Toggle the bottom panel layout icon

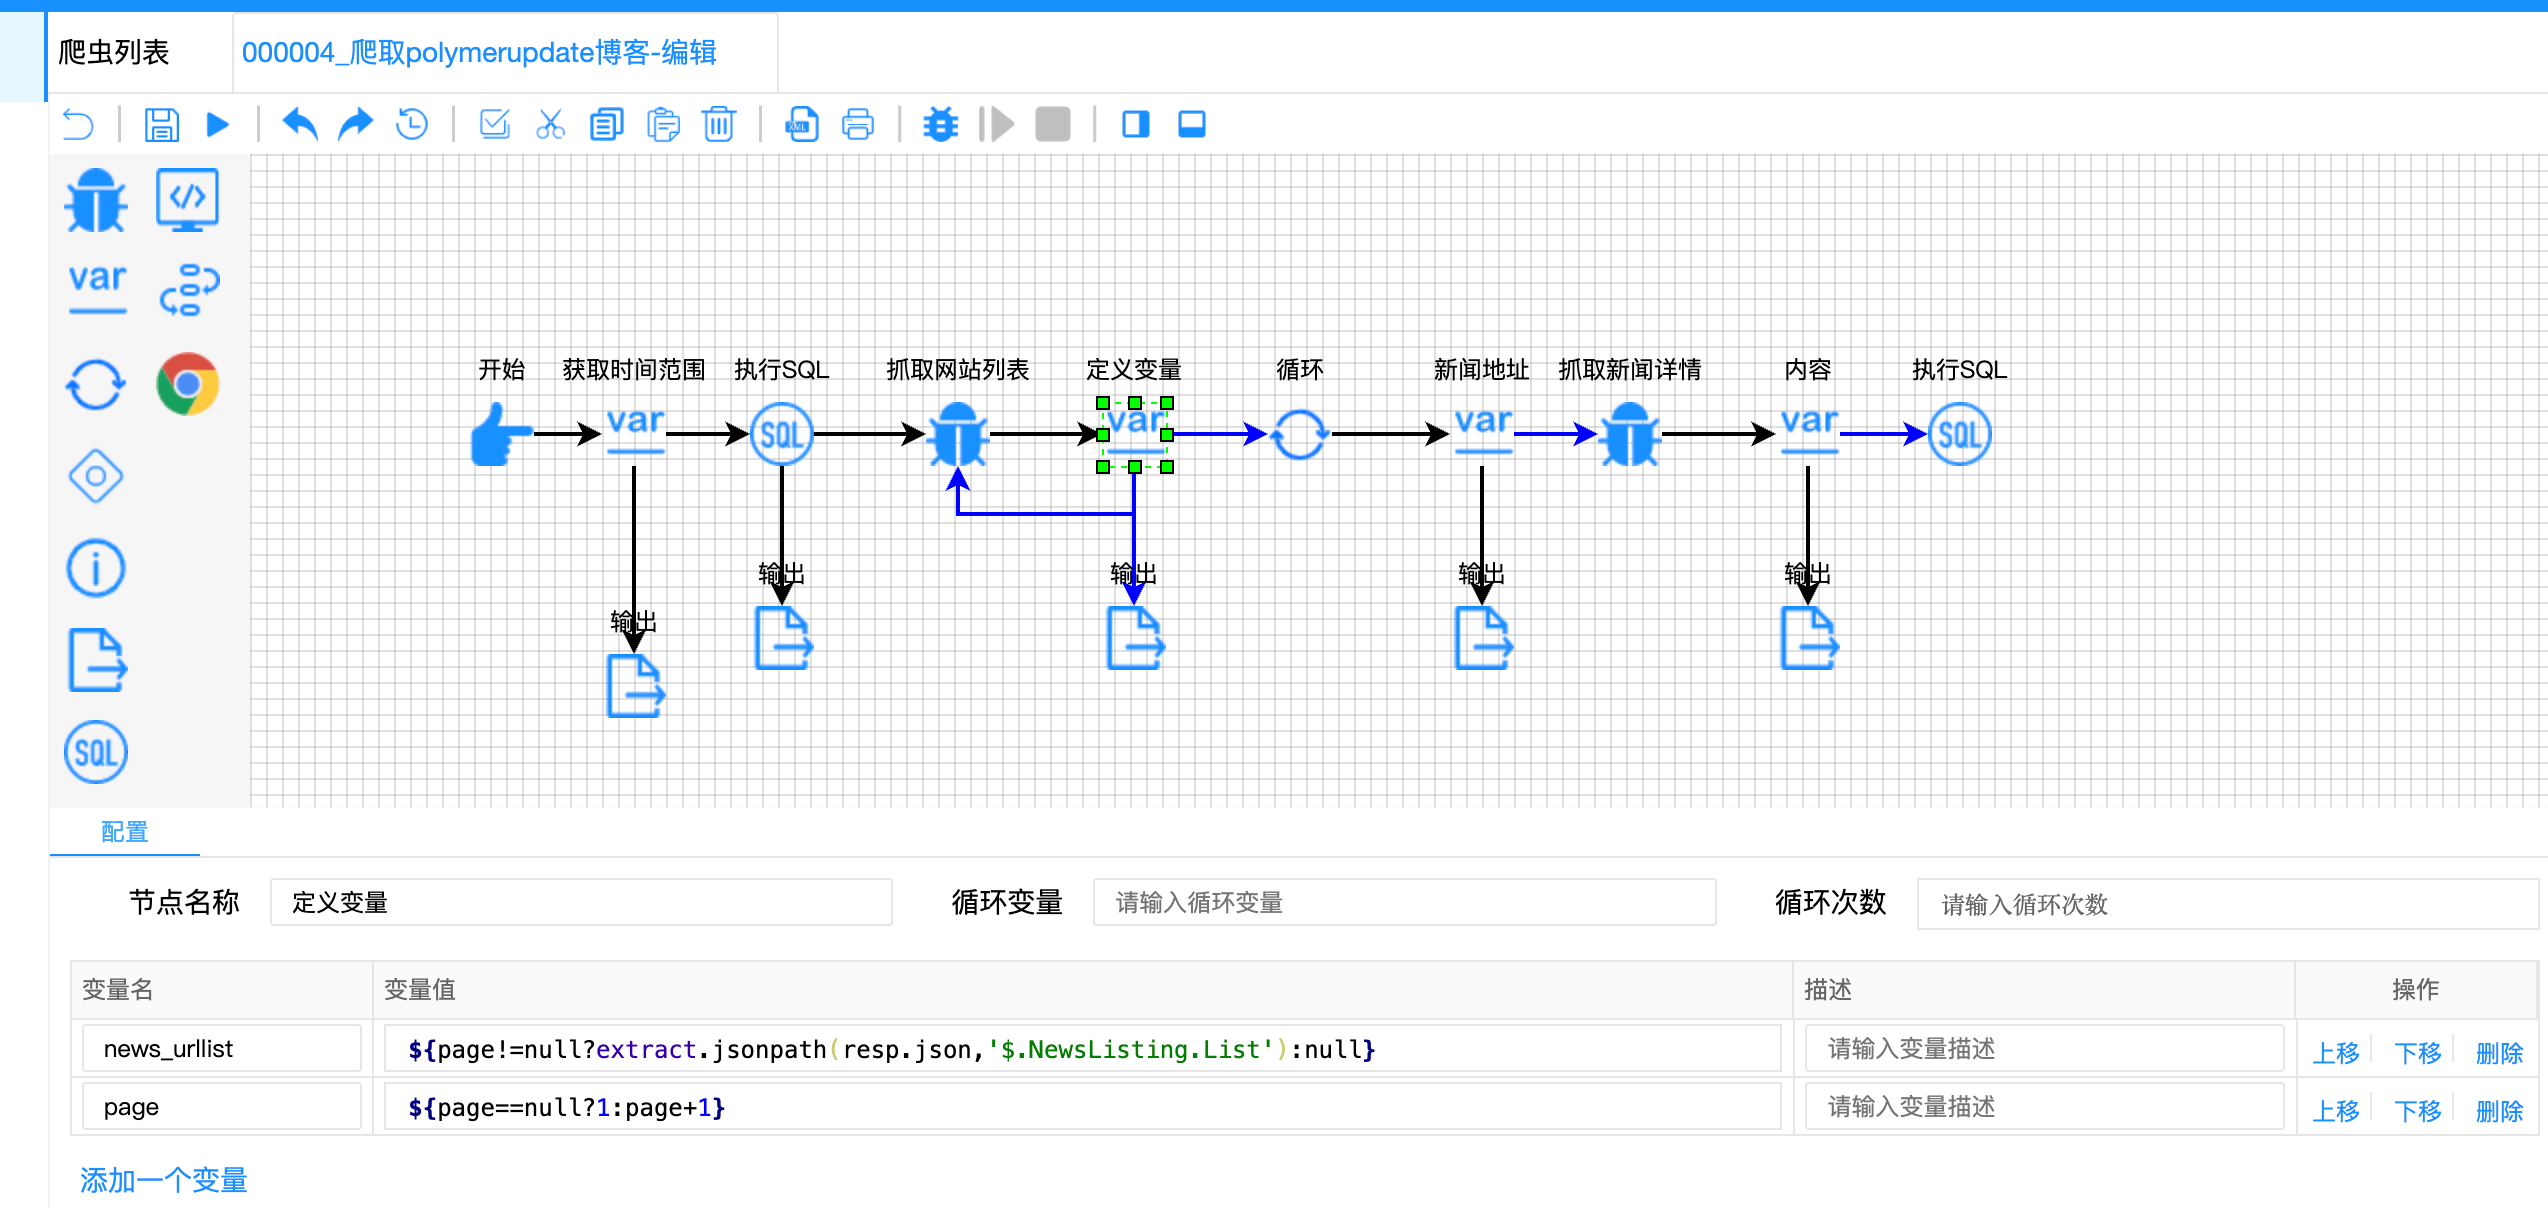tap(1191, 125)
